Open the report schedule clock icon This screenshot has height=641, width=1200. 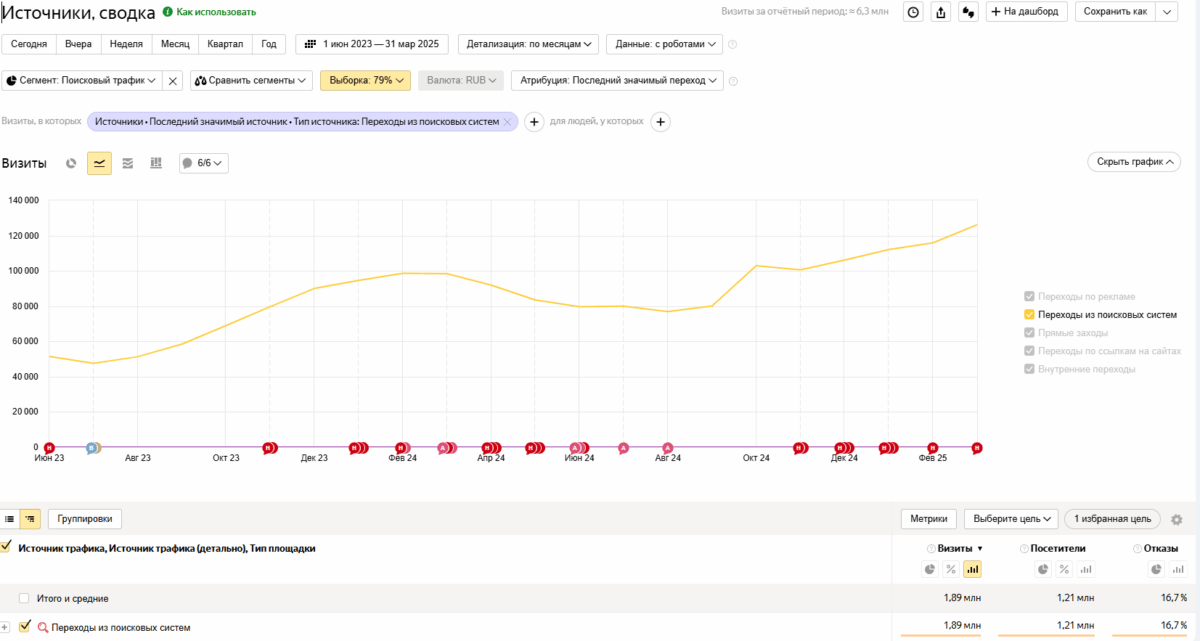(x=913, y=12)
